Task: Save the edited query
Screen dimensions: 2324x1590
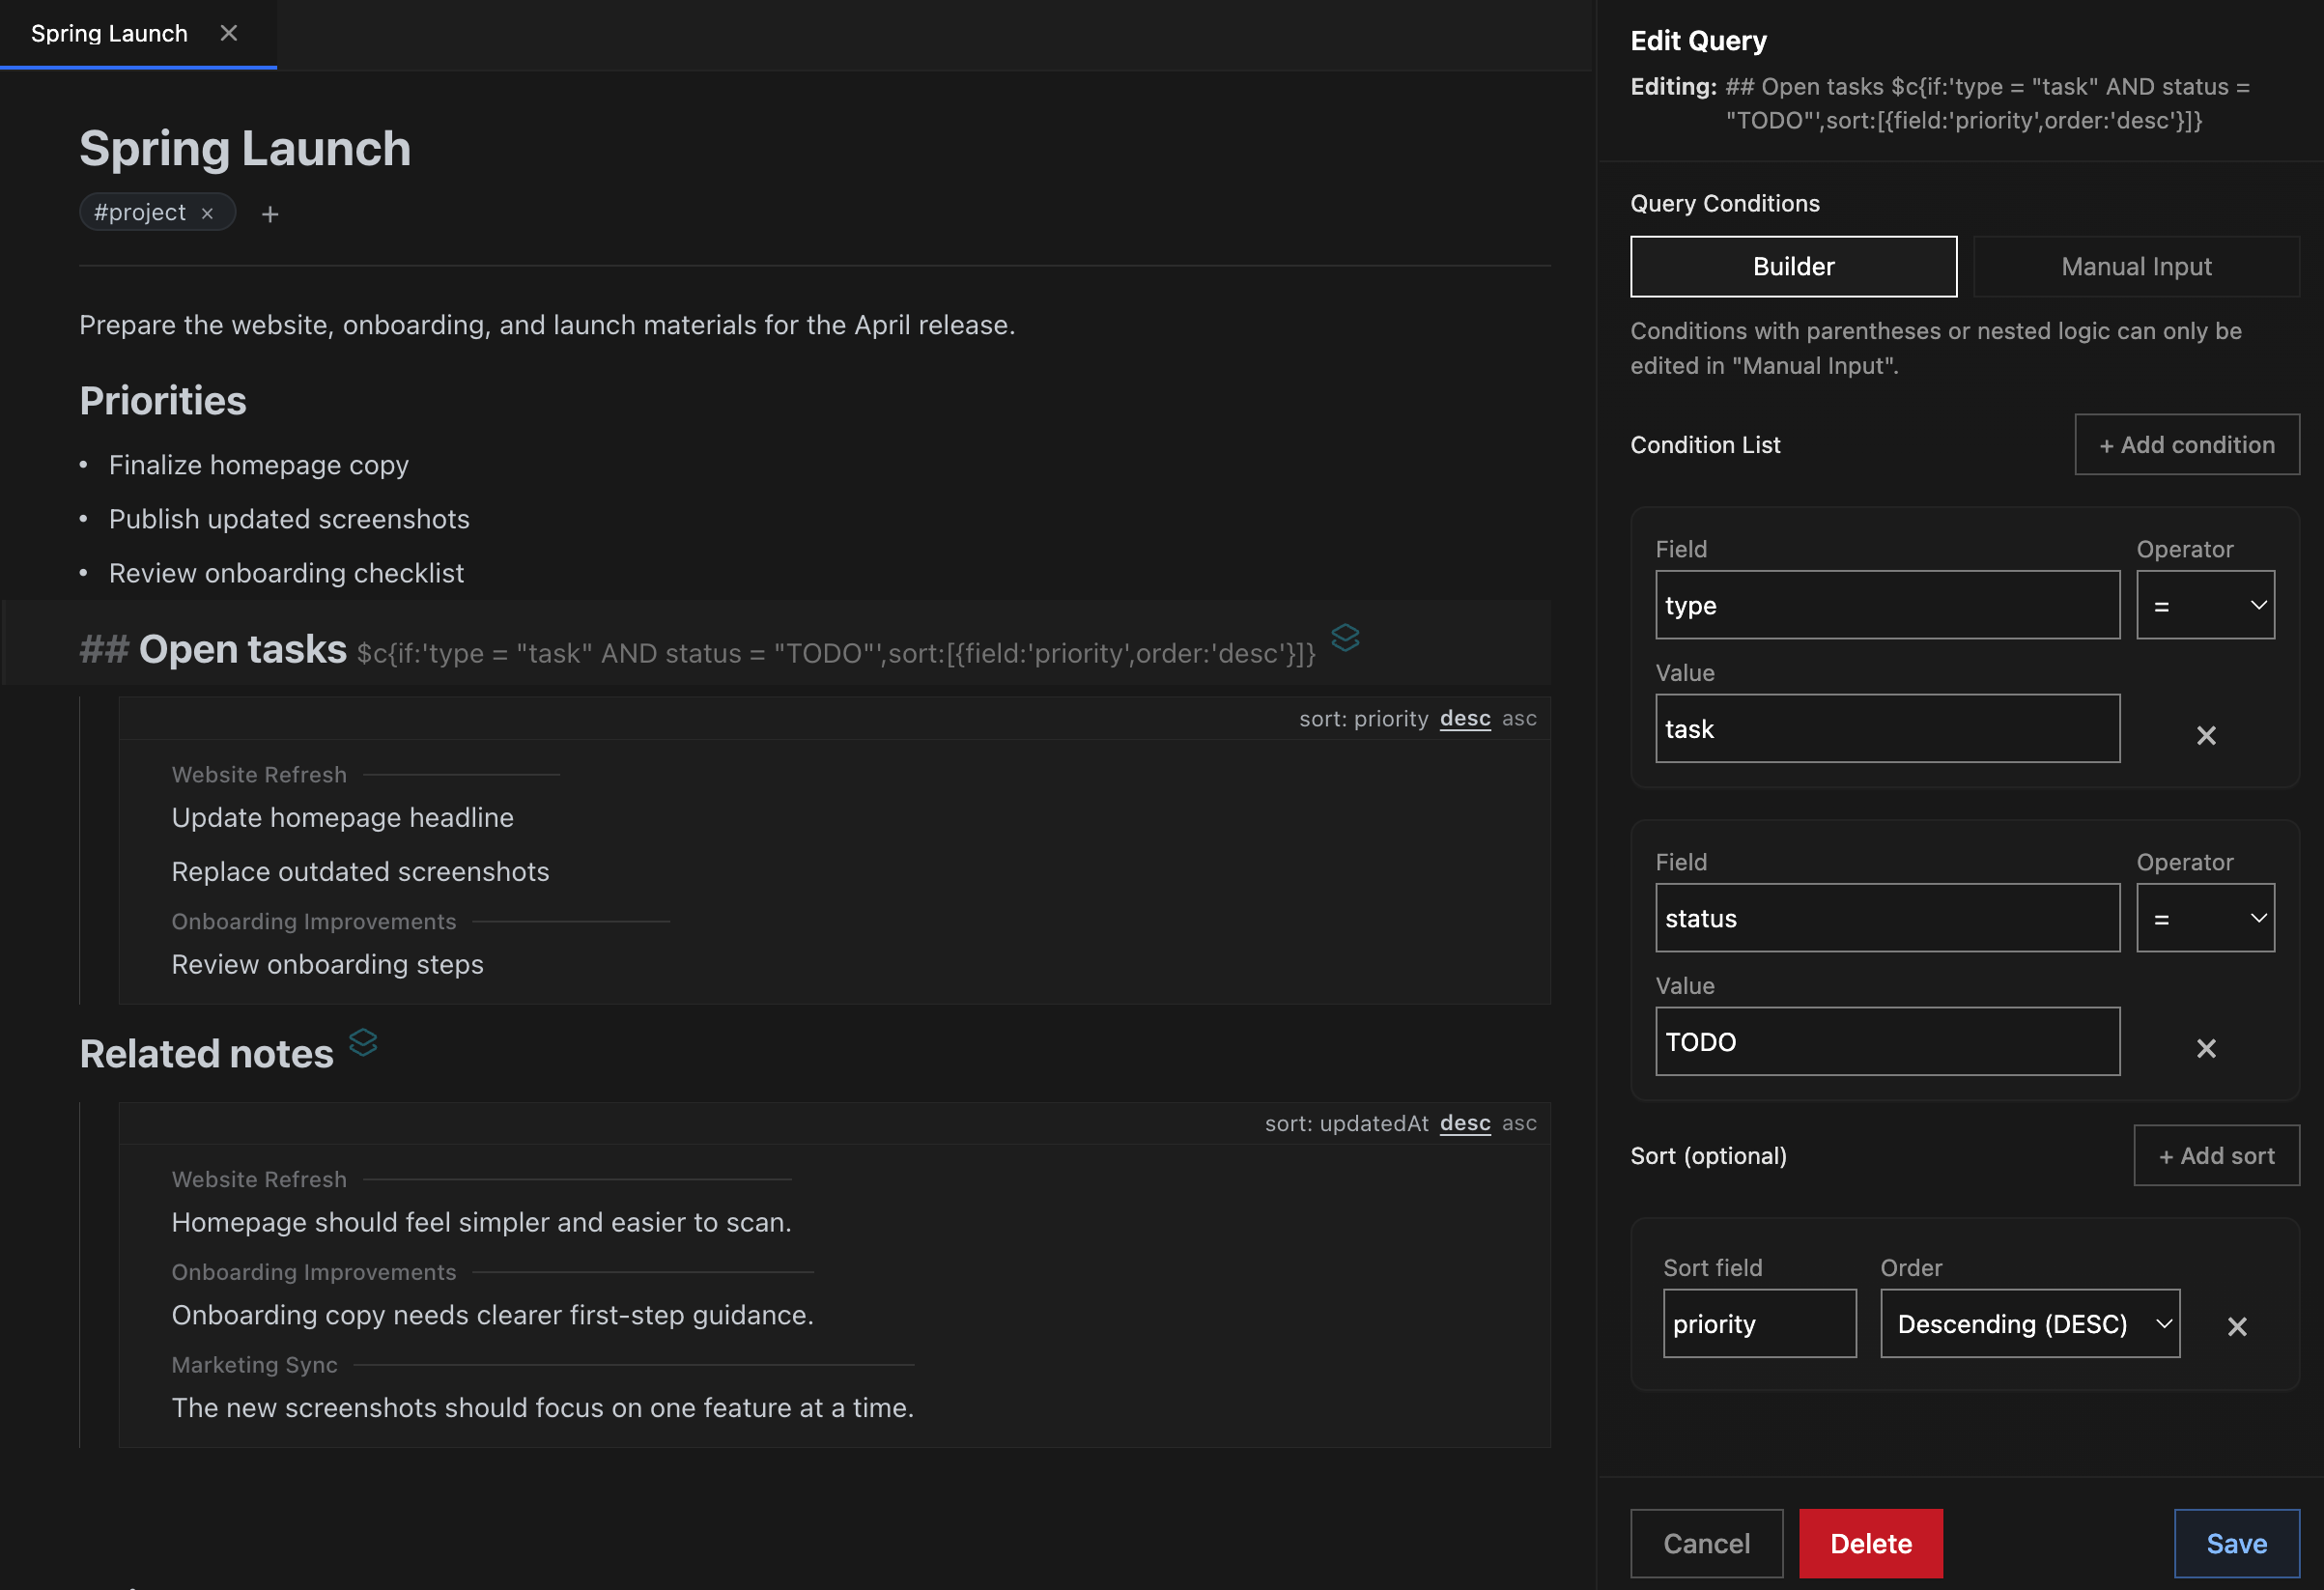Action: (x=2237, y=1543)
